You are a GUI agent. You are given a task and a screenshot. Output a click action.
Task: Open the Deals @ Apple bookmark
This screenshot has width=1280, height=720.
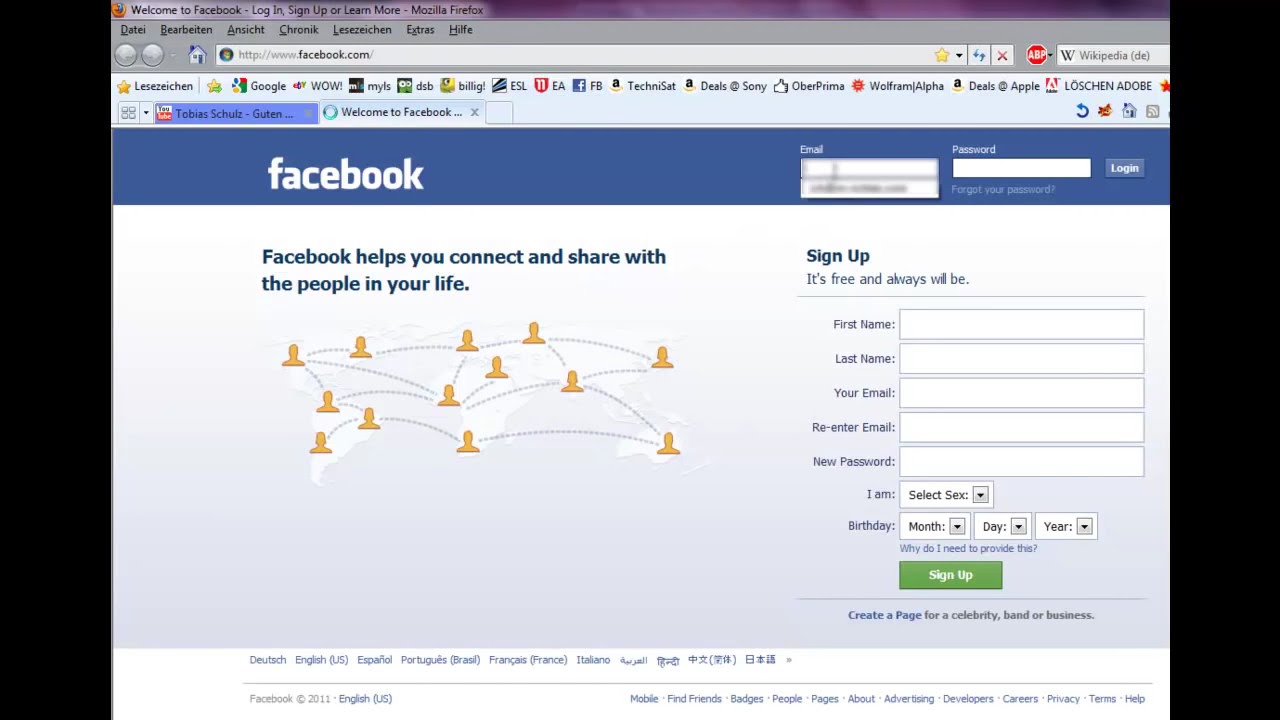(x=996, y=86)
